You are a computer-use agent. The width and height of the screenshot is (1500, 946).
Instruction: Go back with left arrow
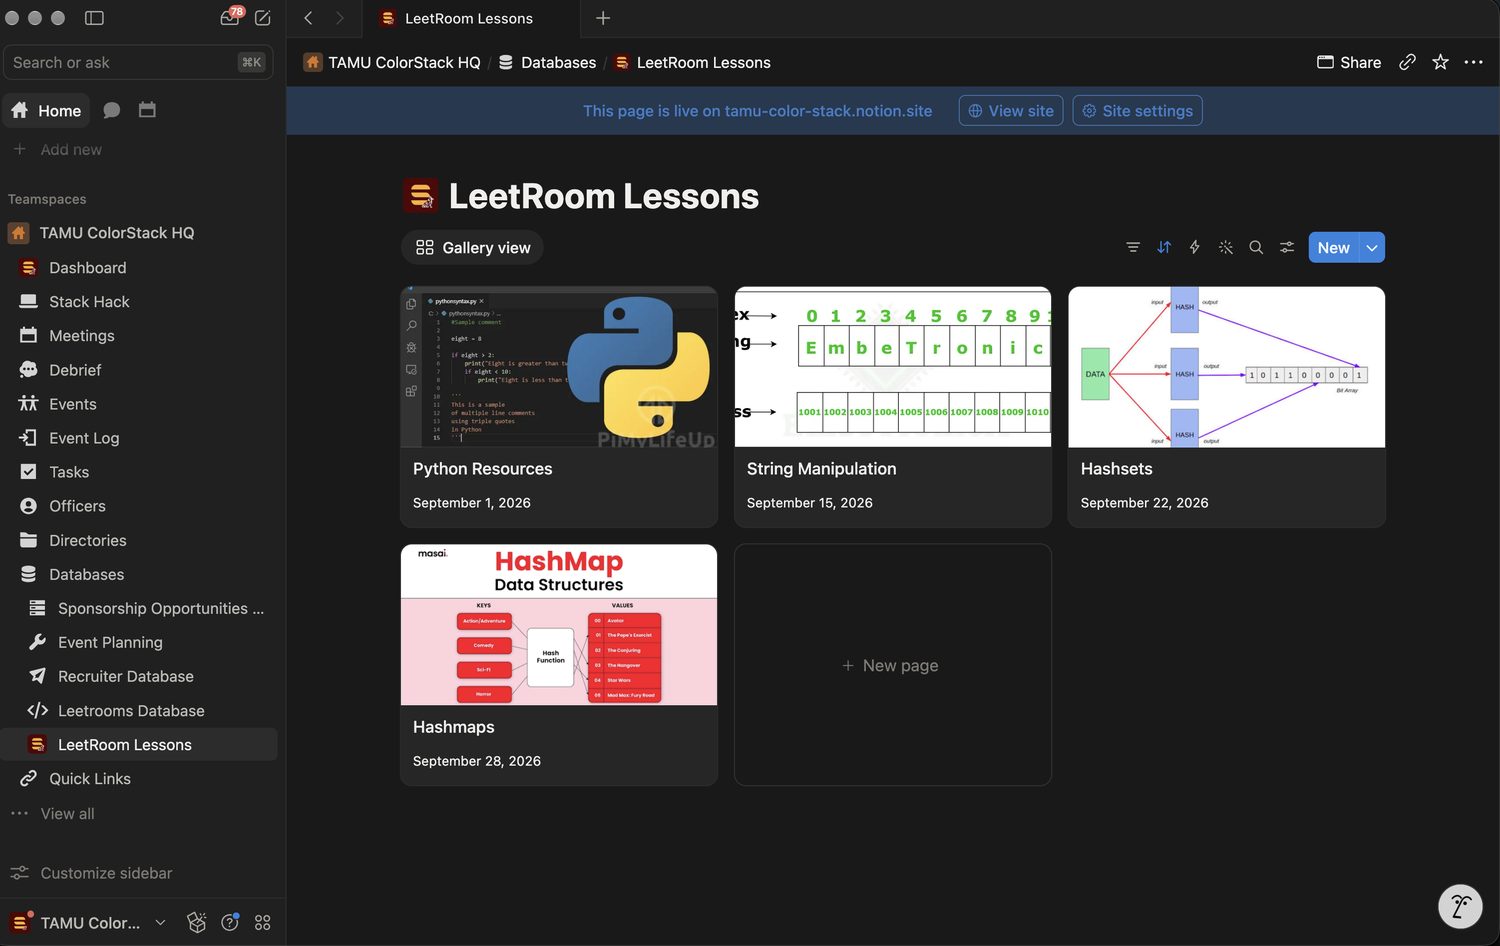pos(308,18)
